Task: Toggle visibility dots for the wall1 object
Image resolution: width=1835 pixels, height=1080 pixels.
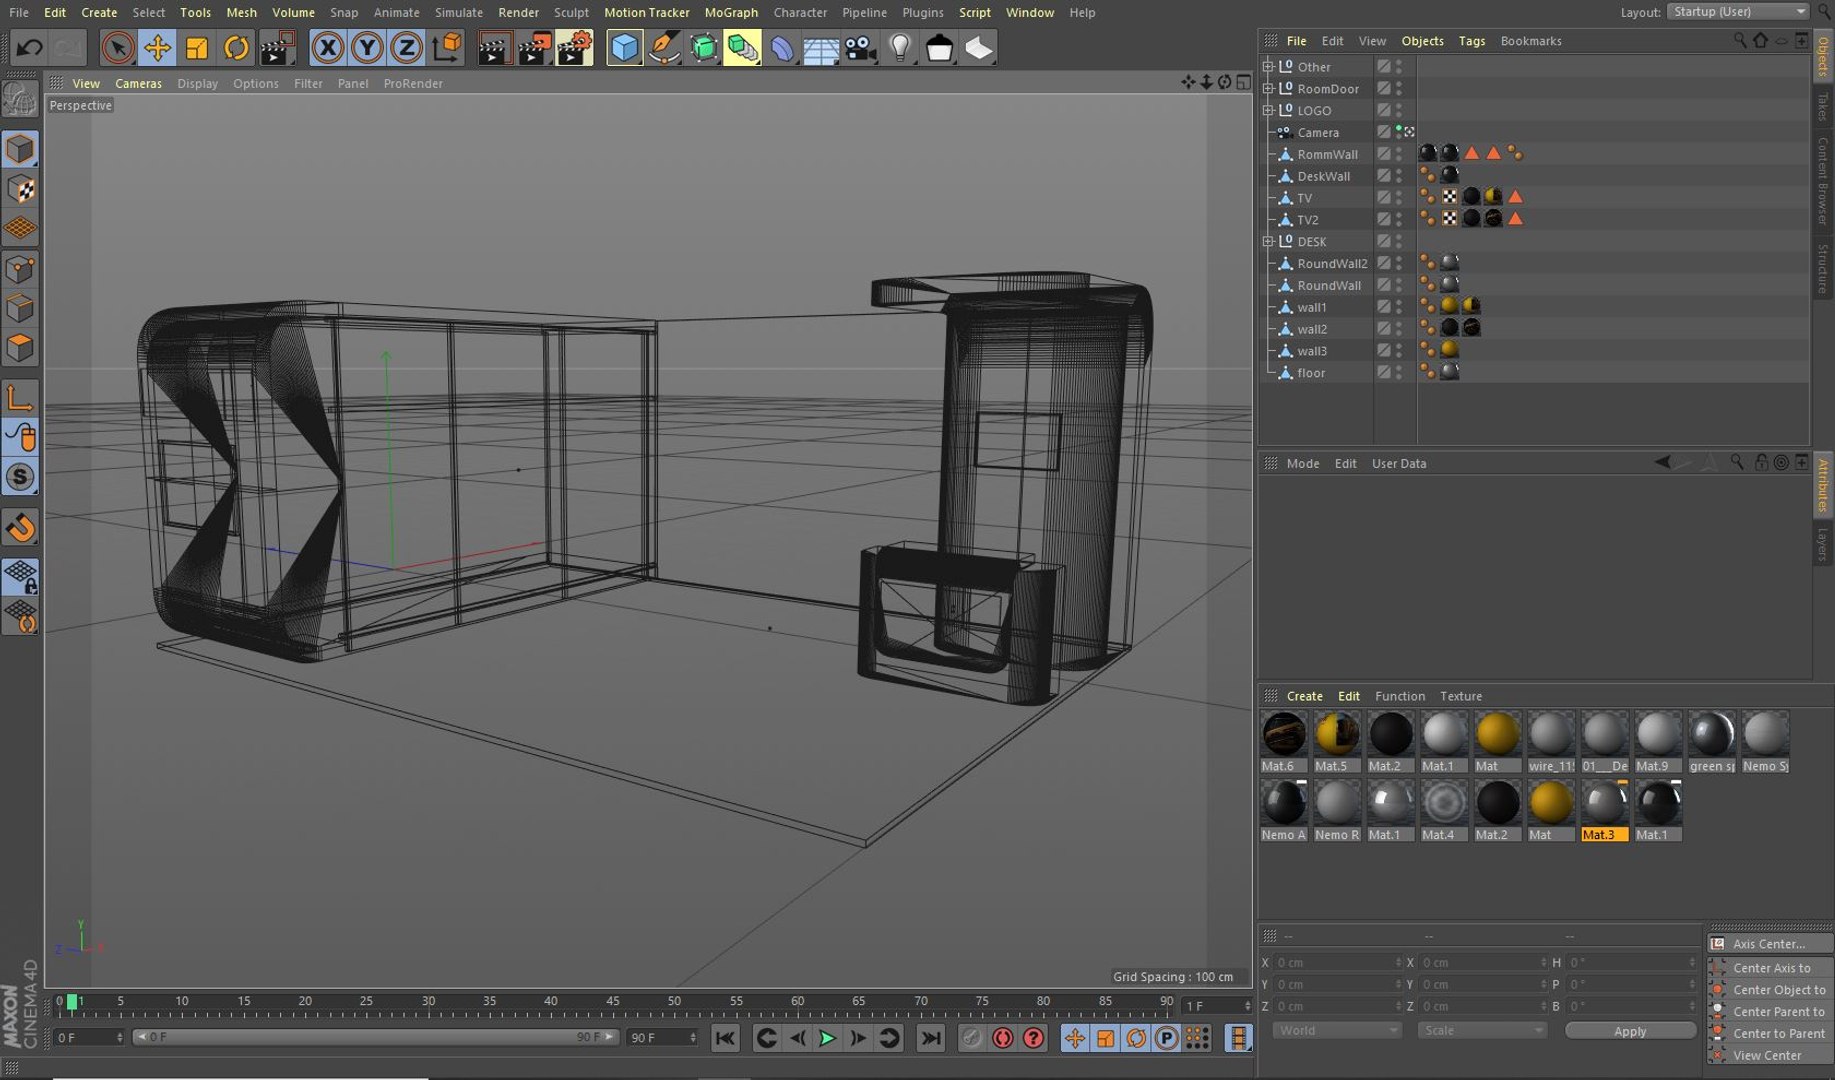Action: coord(1398,307)
